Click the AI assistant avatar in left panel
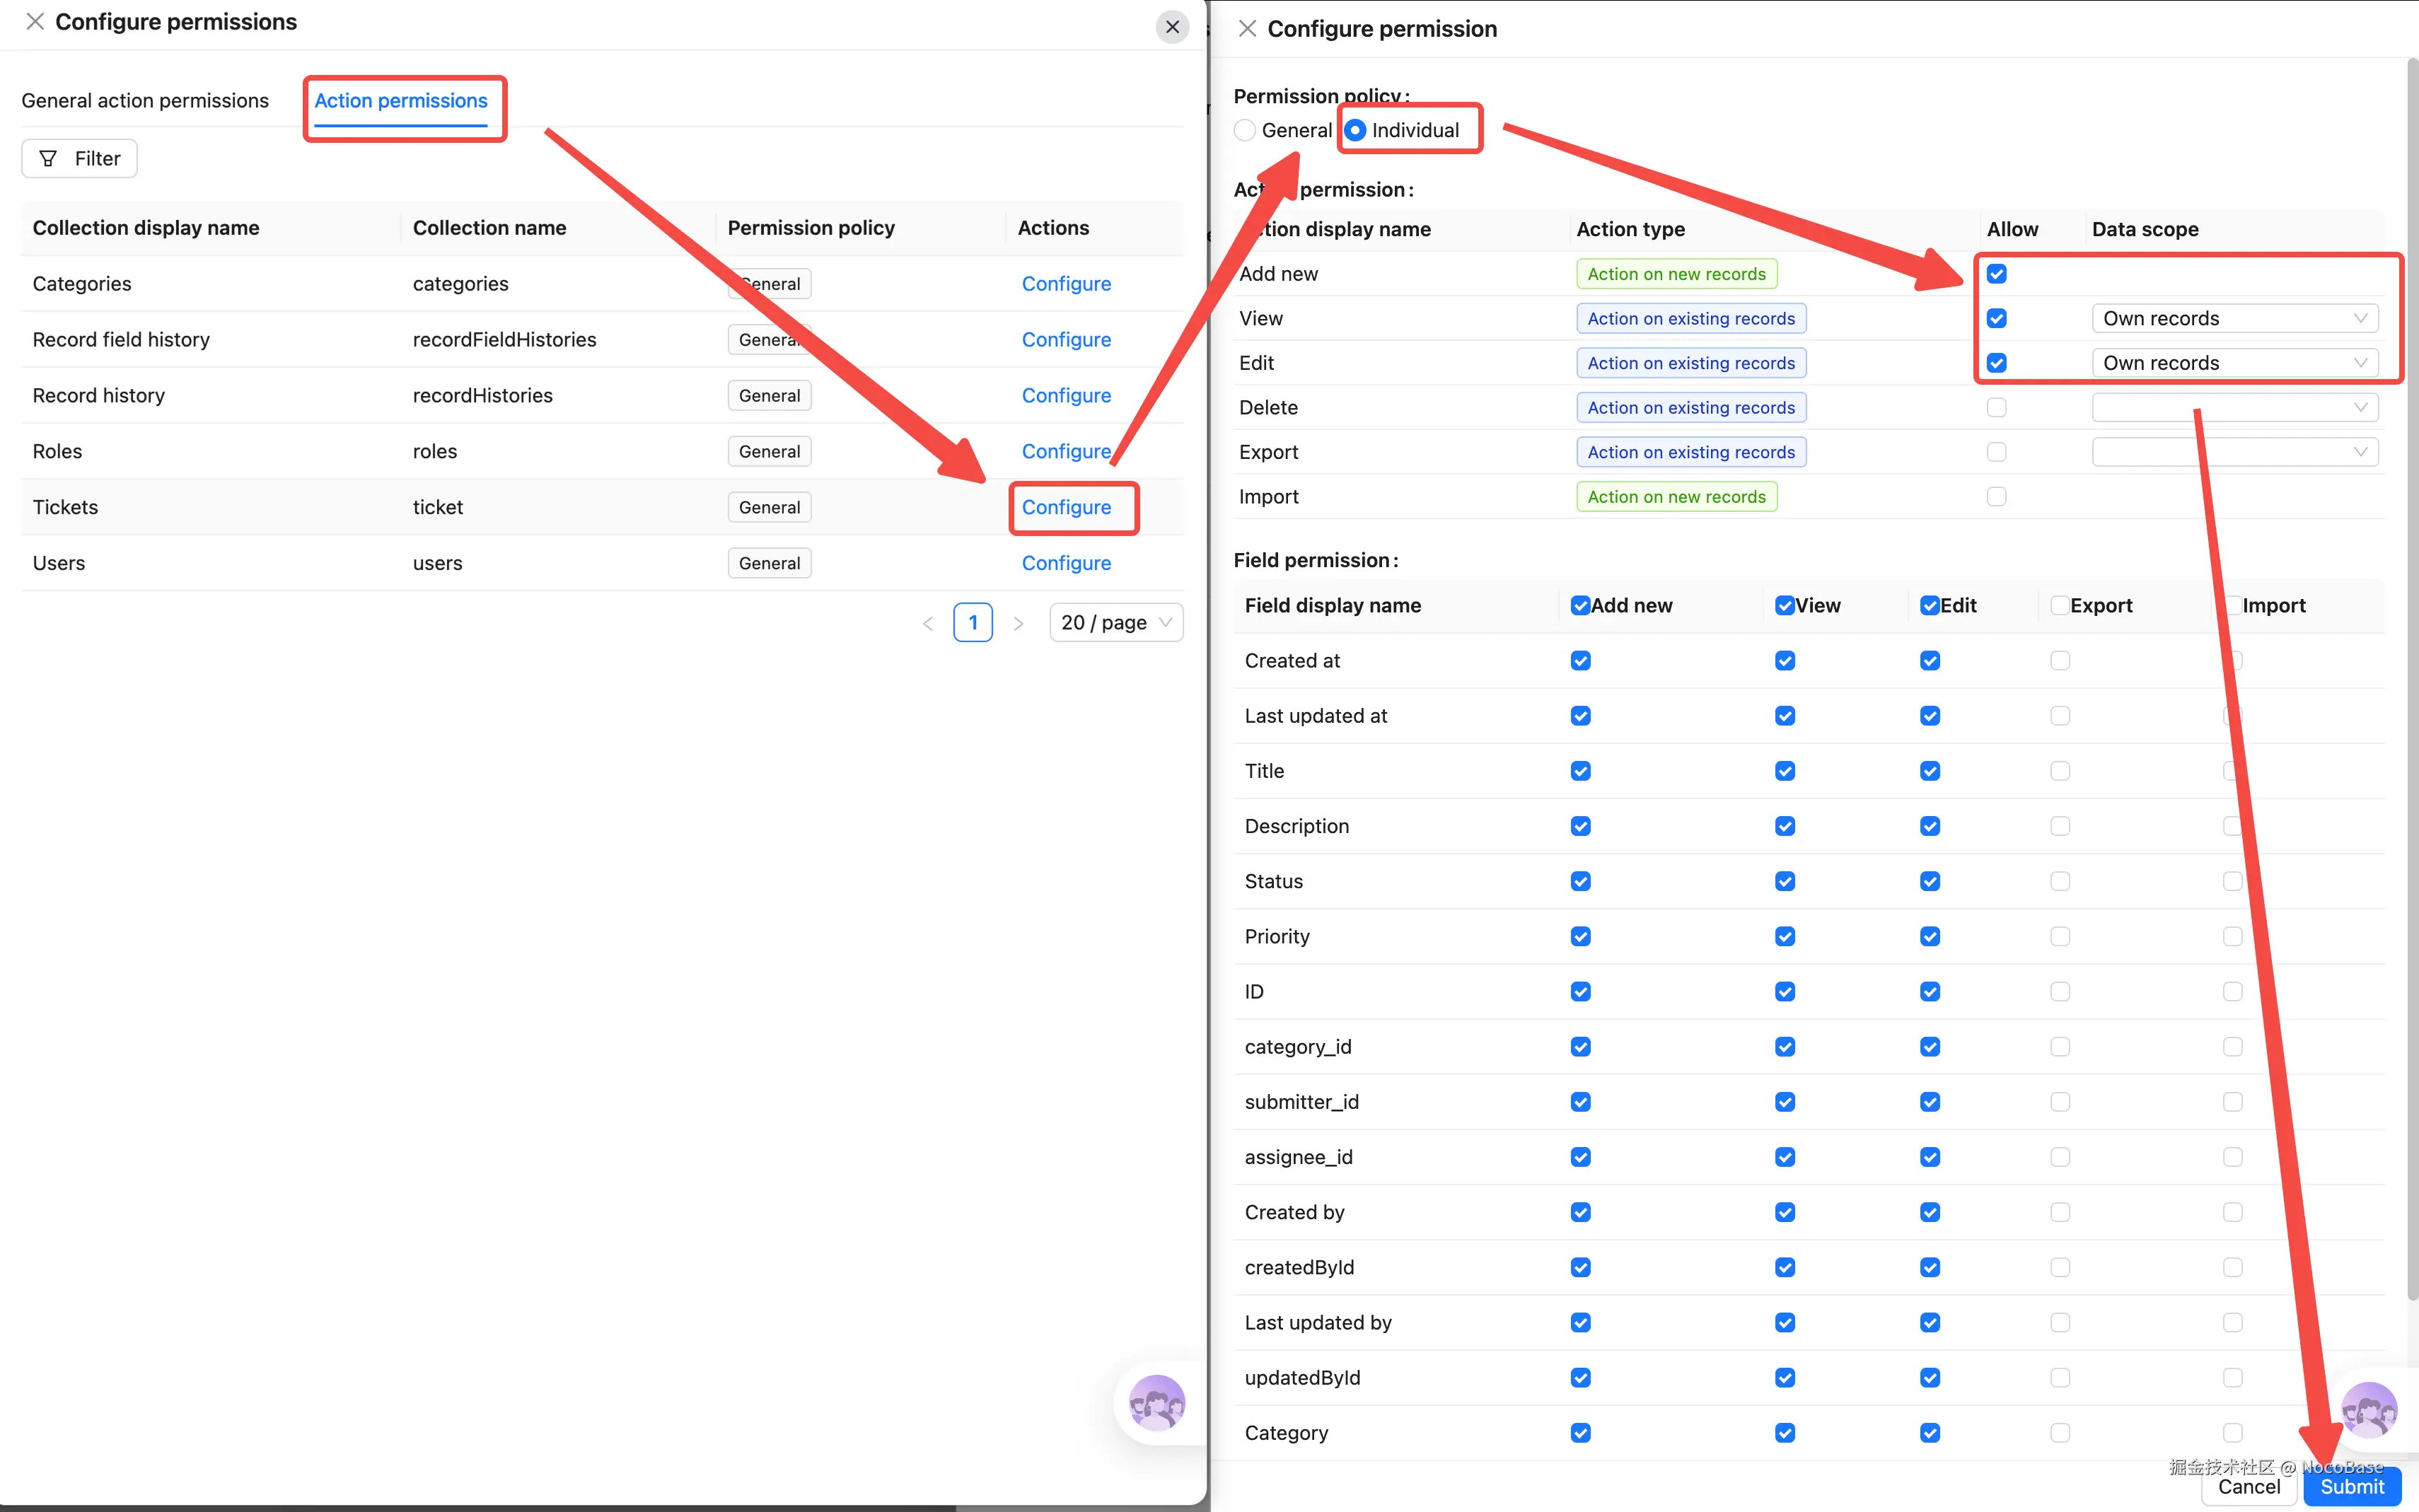The image size is (2419, 1512). pyautogui.click(x=1156, y=1403)
